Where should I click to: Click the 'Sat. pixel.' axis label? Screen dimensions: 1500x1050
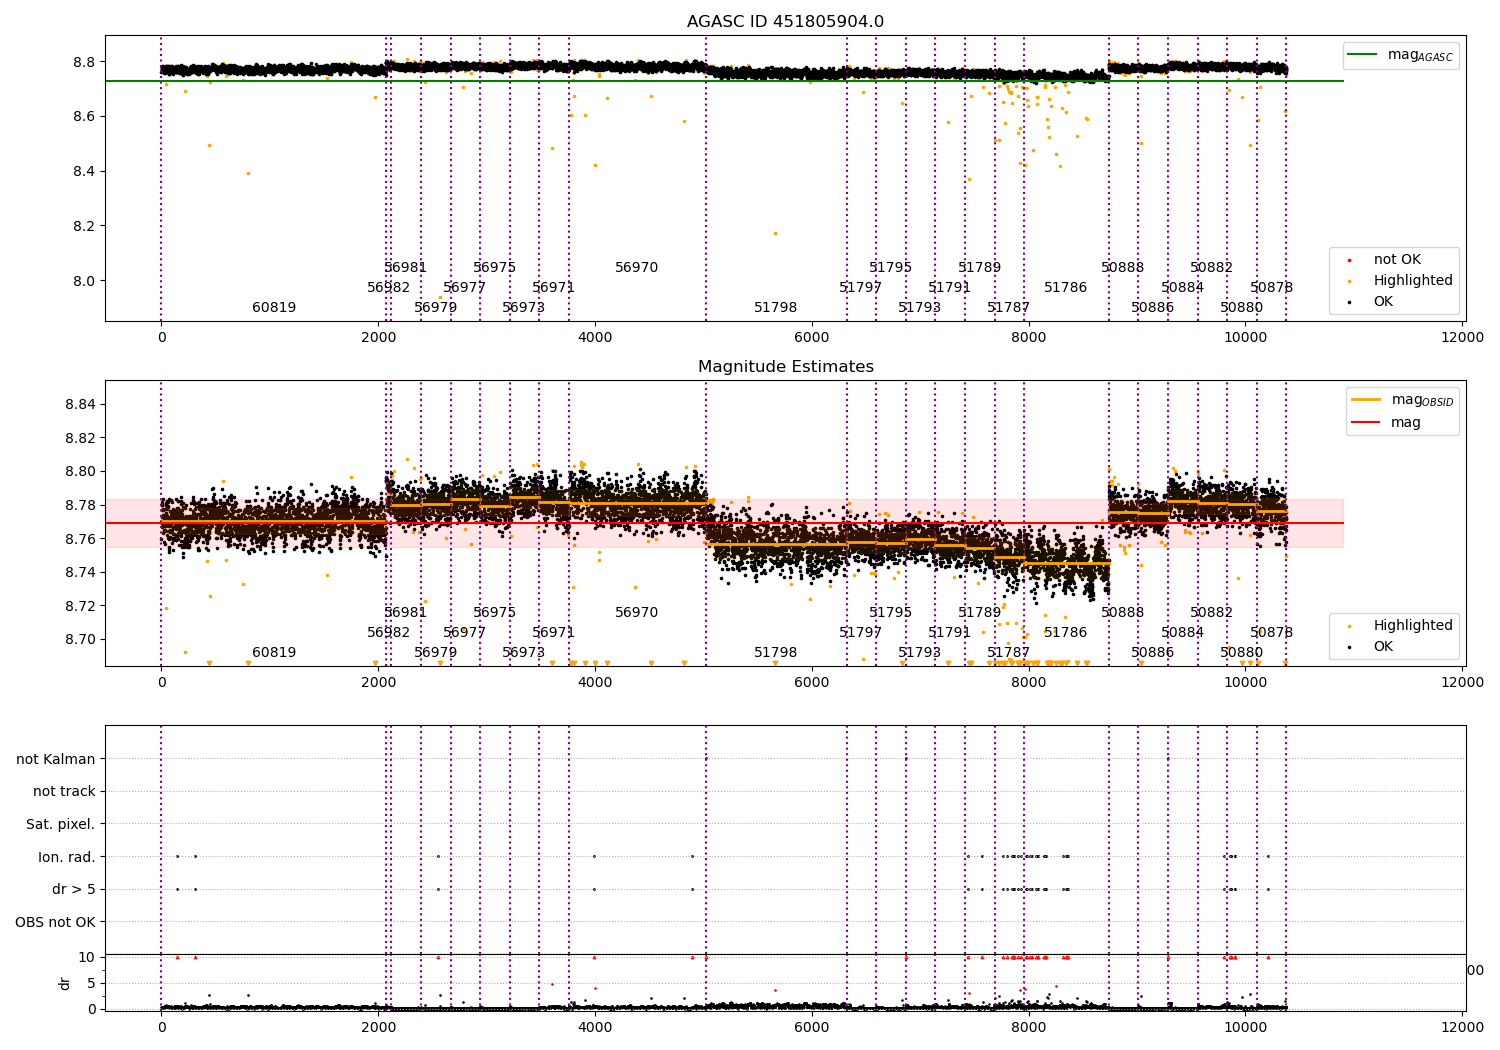(x=61, y=824)
